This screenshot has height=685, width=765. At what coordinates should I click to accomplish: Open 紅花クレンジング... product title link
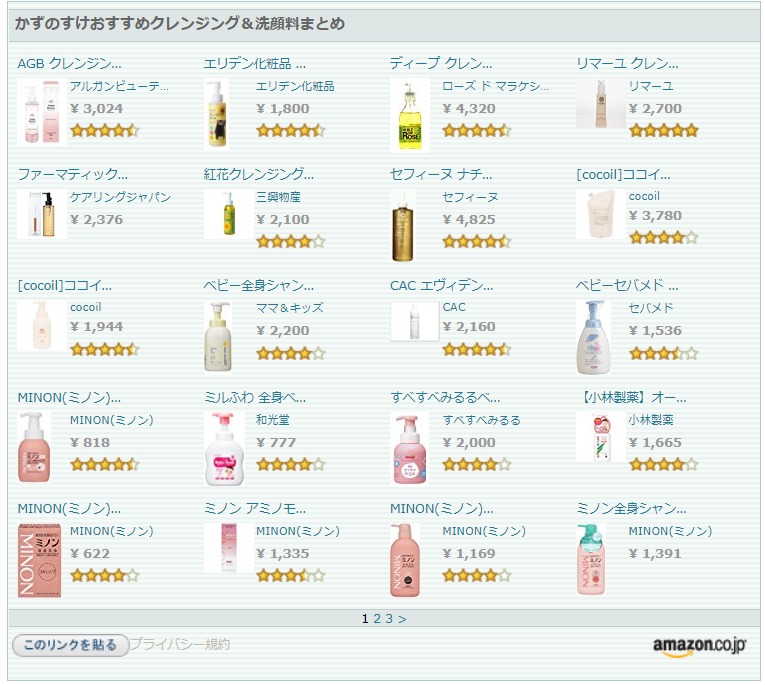259,174
